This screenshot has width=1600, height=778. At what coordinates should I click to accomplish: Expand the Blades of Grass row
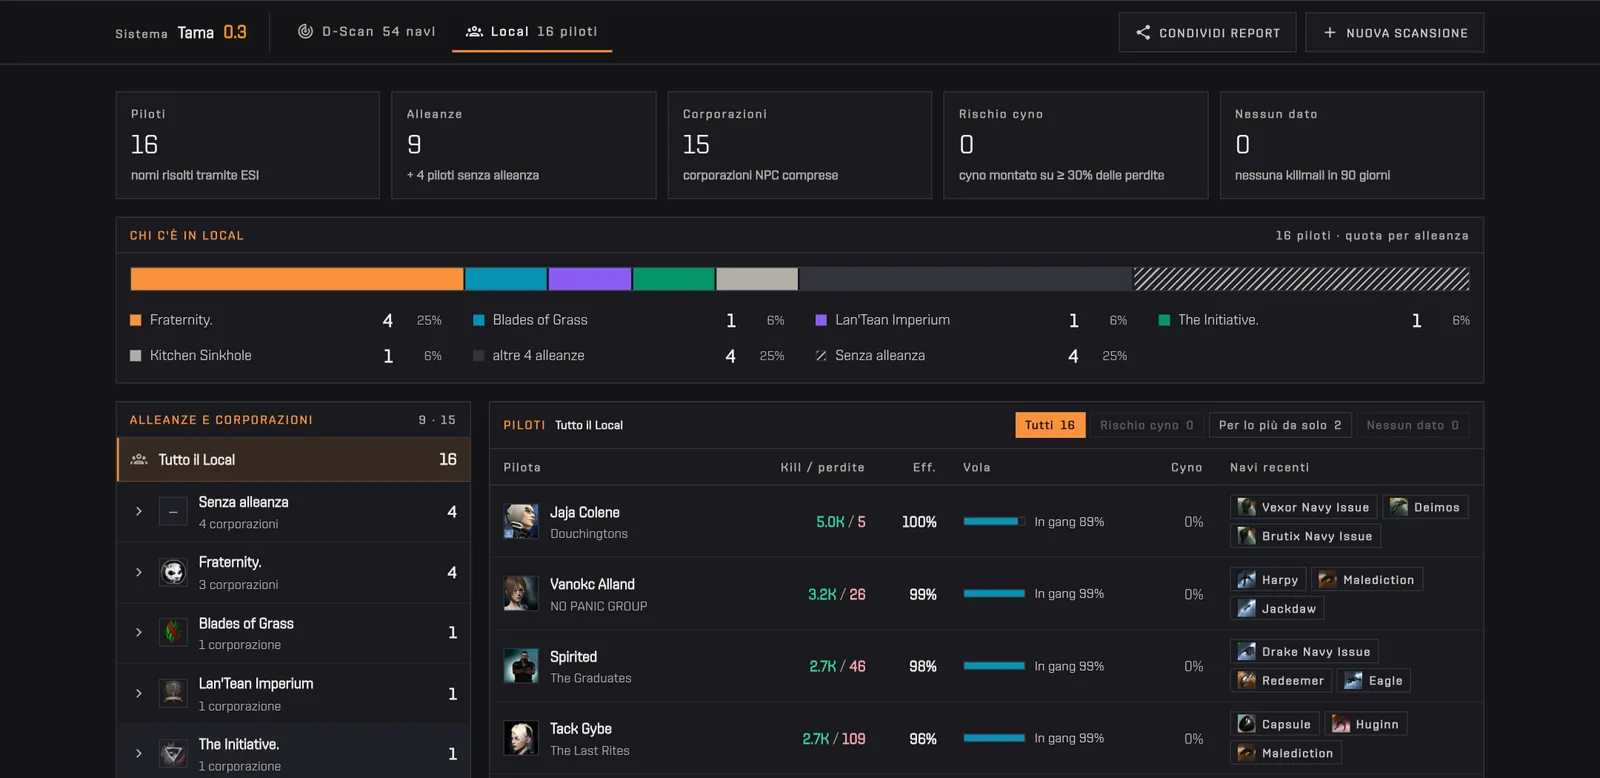(138, 632)
